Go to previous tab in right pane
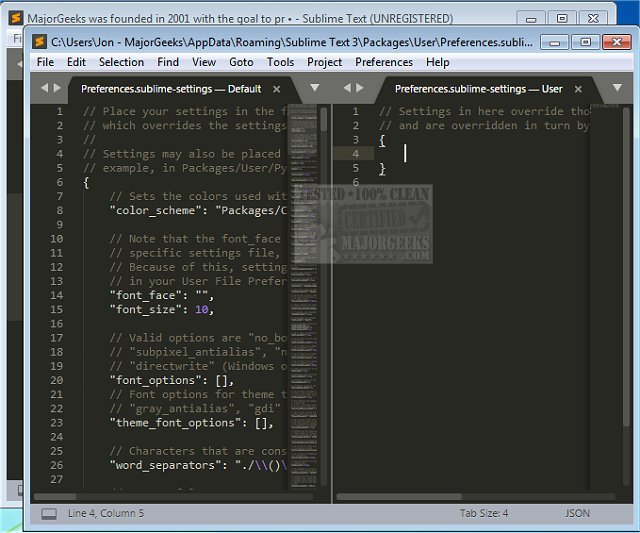 point(347,88)
